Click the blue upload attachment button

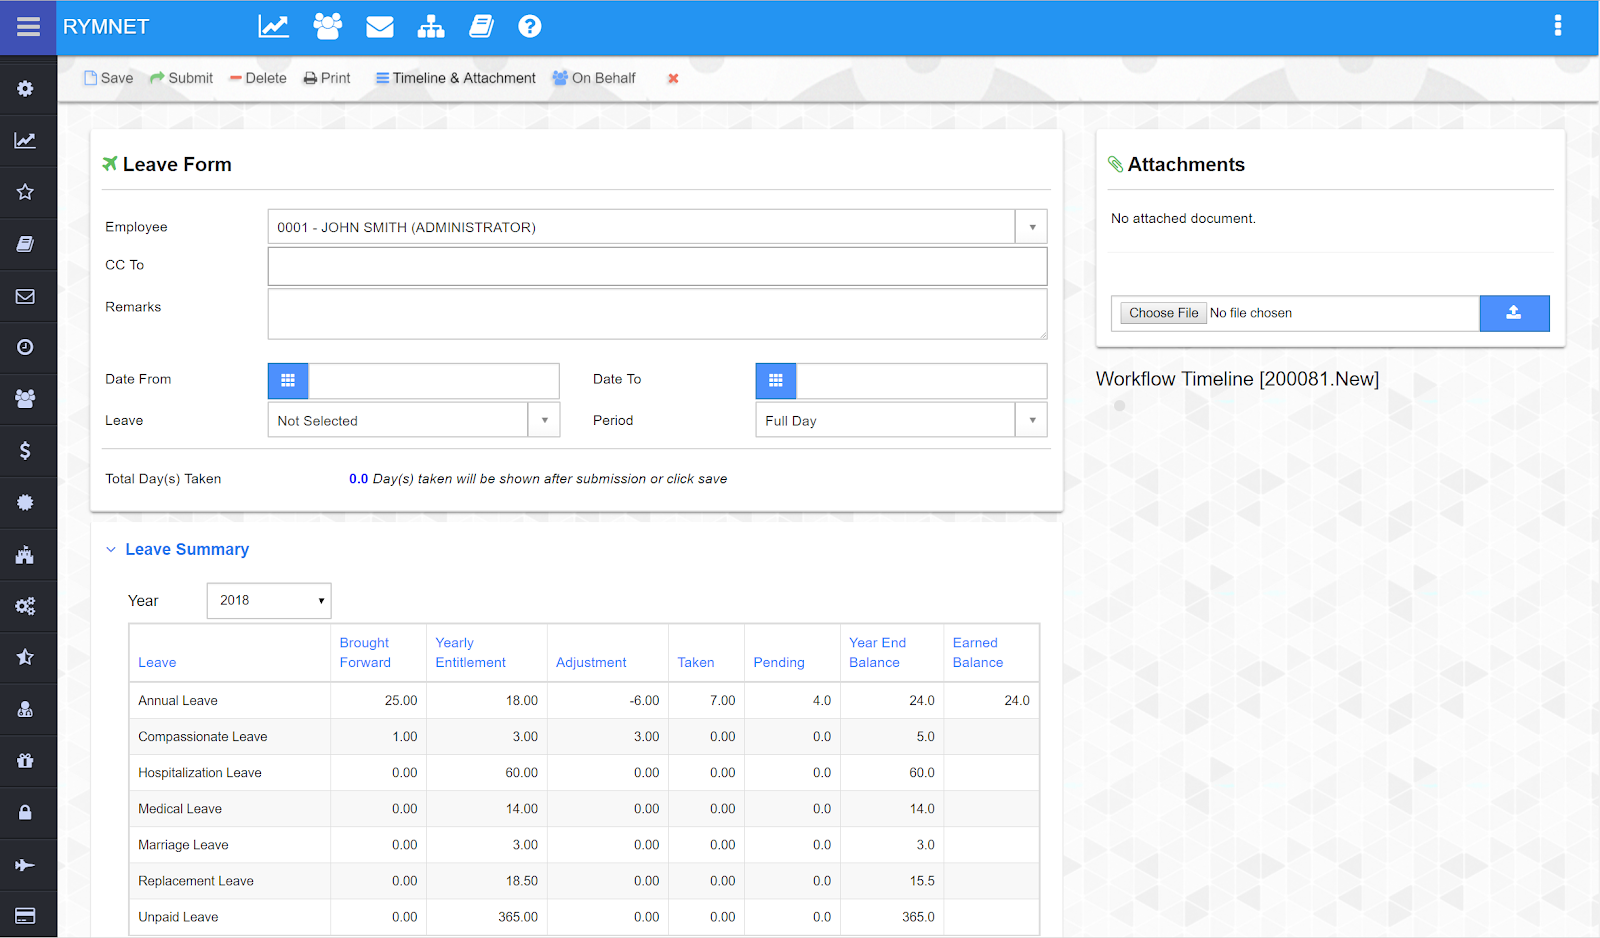(x=1514, y=313)
